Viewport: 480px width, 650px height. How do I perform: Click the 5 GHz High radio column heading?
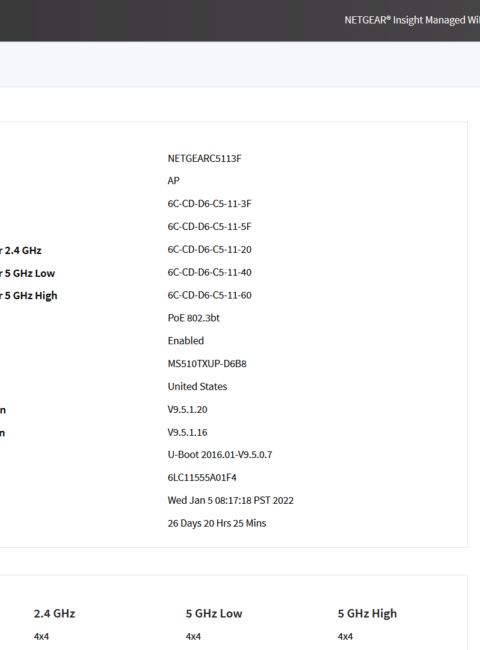[367, 614]
